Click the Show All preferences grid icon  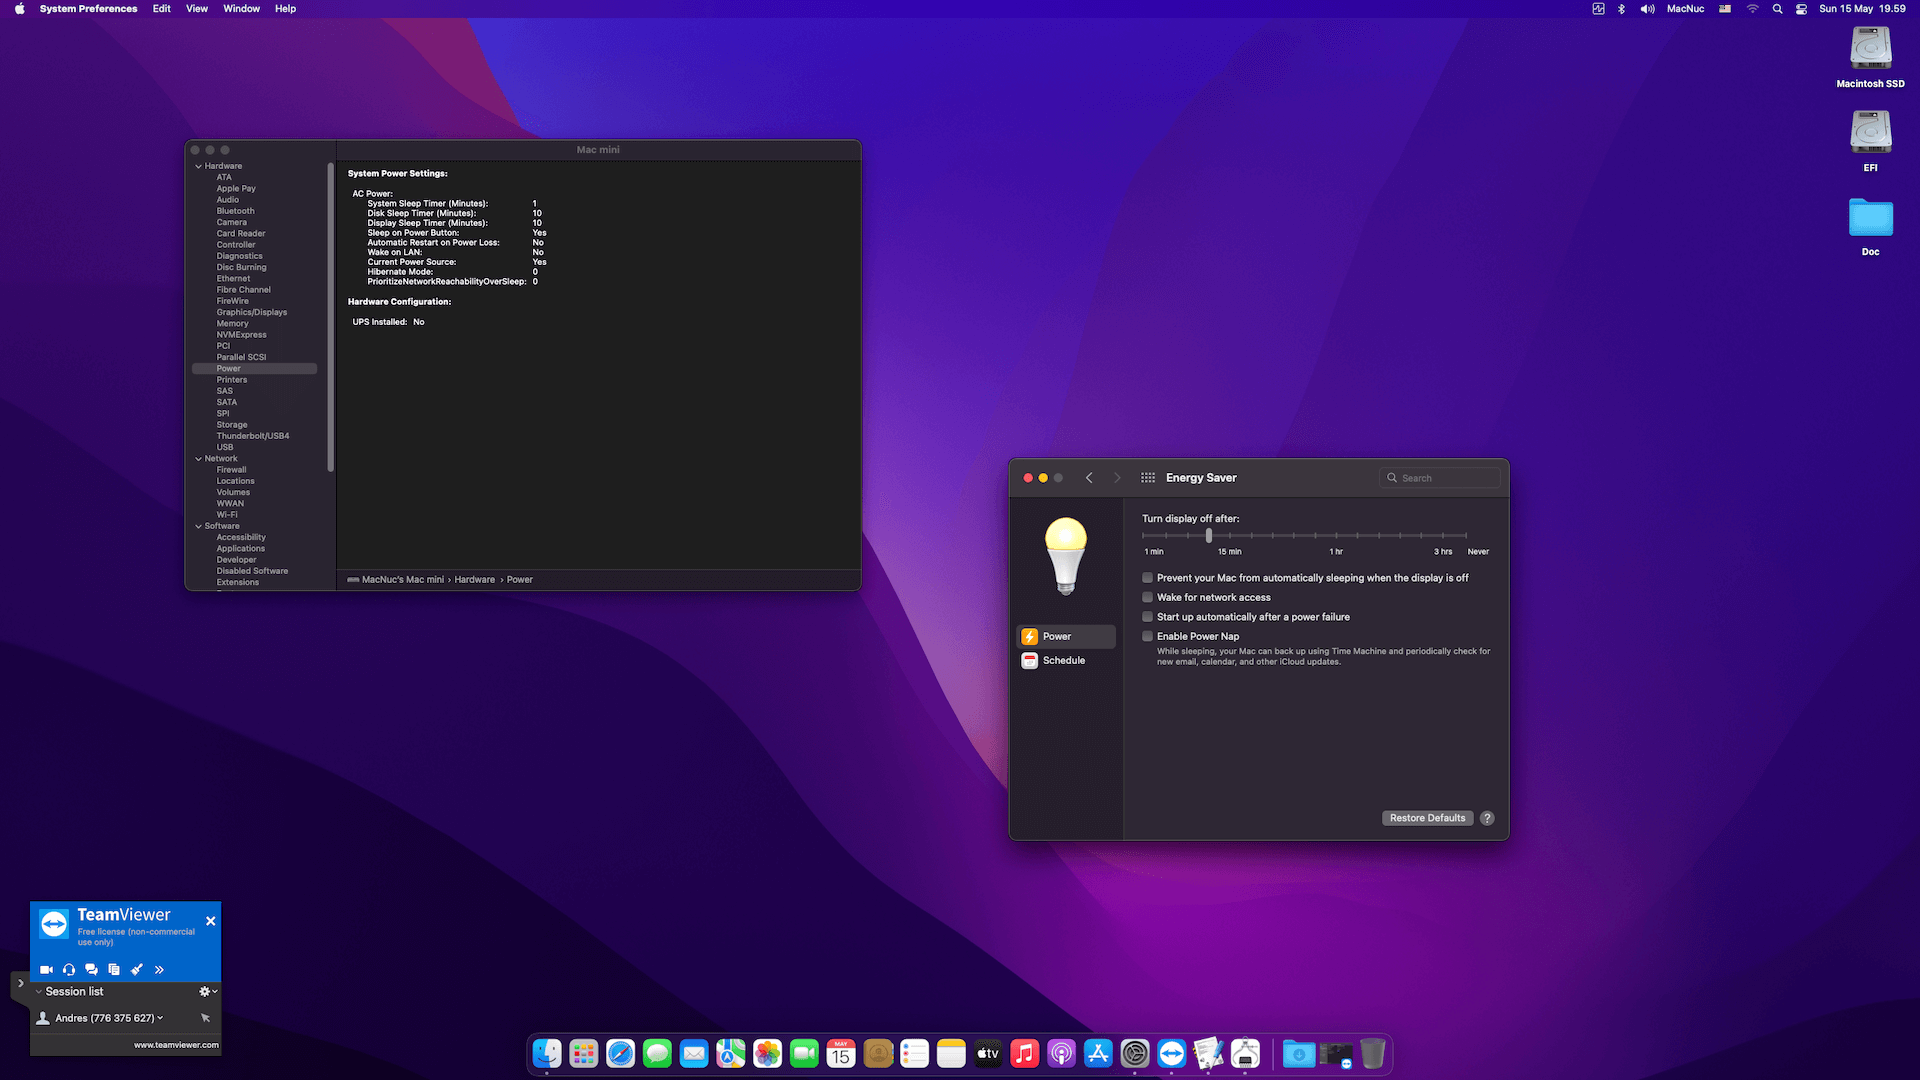tap(1147, 477)
